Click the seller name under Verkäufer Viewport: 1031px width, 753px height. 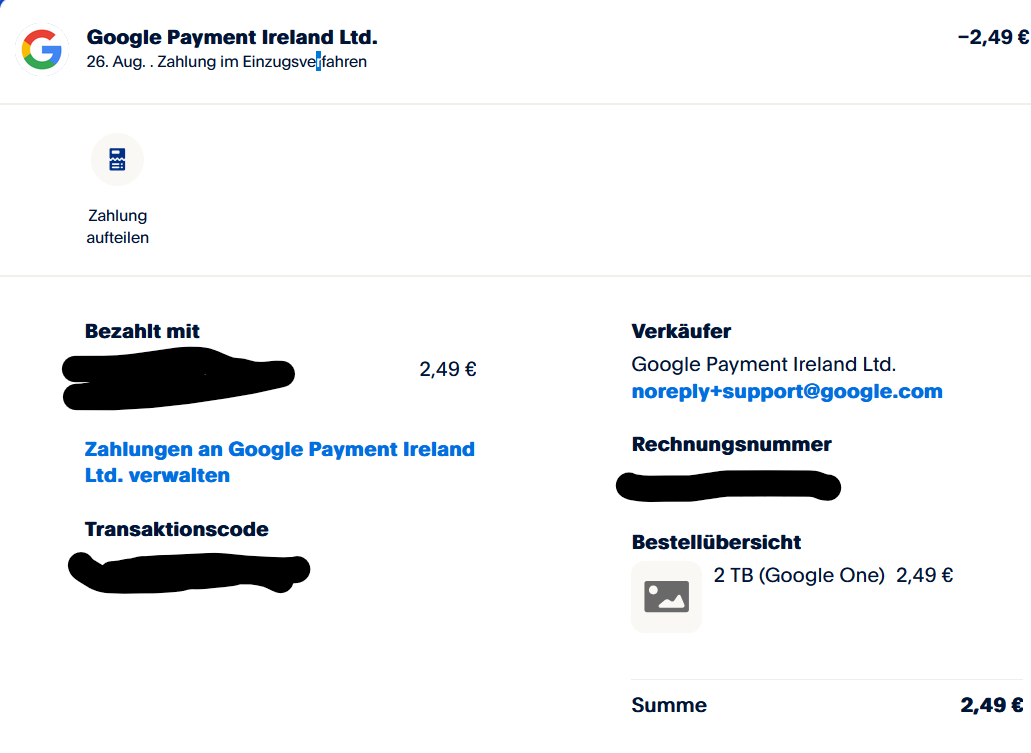[x=764, y=364]
